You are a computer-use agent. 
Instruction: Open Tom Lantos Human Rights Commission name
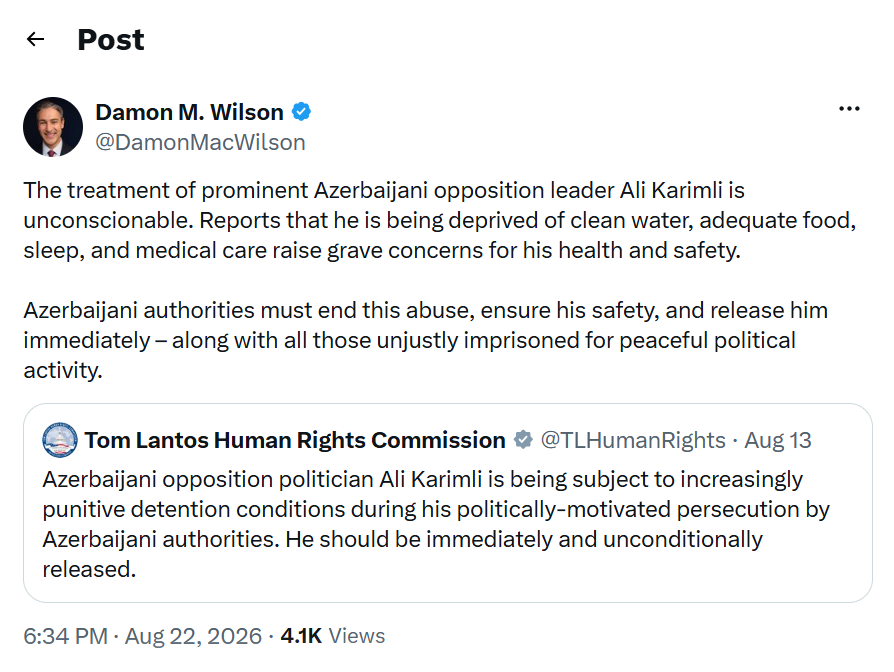[295, 440]
